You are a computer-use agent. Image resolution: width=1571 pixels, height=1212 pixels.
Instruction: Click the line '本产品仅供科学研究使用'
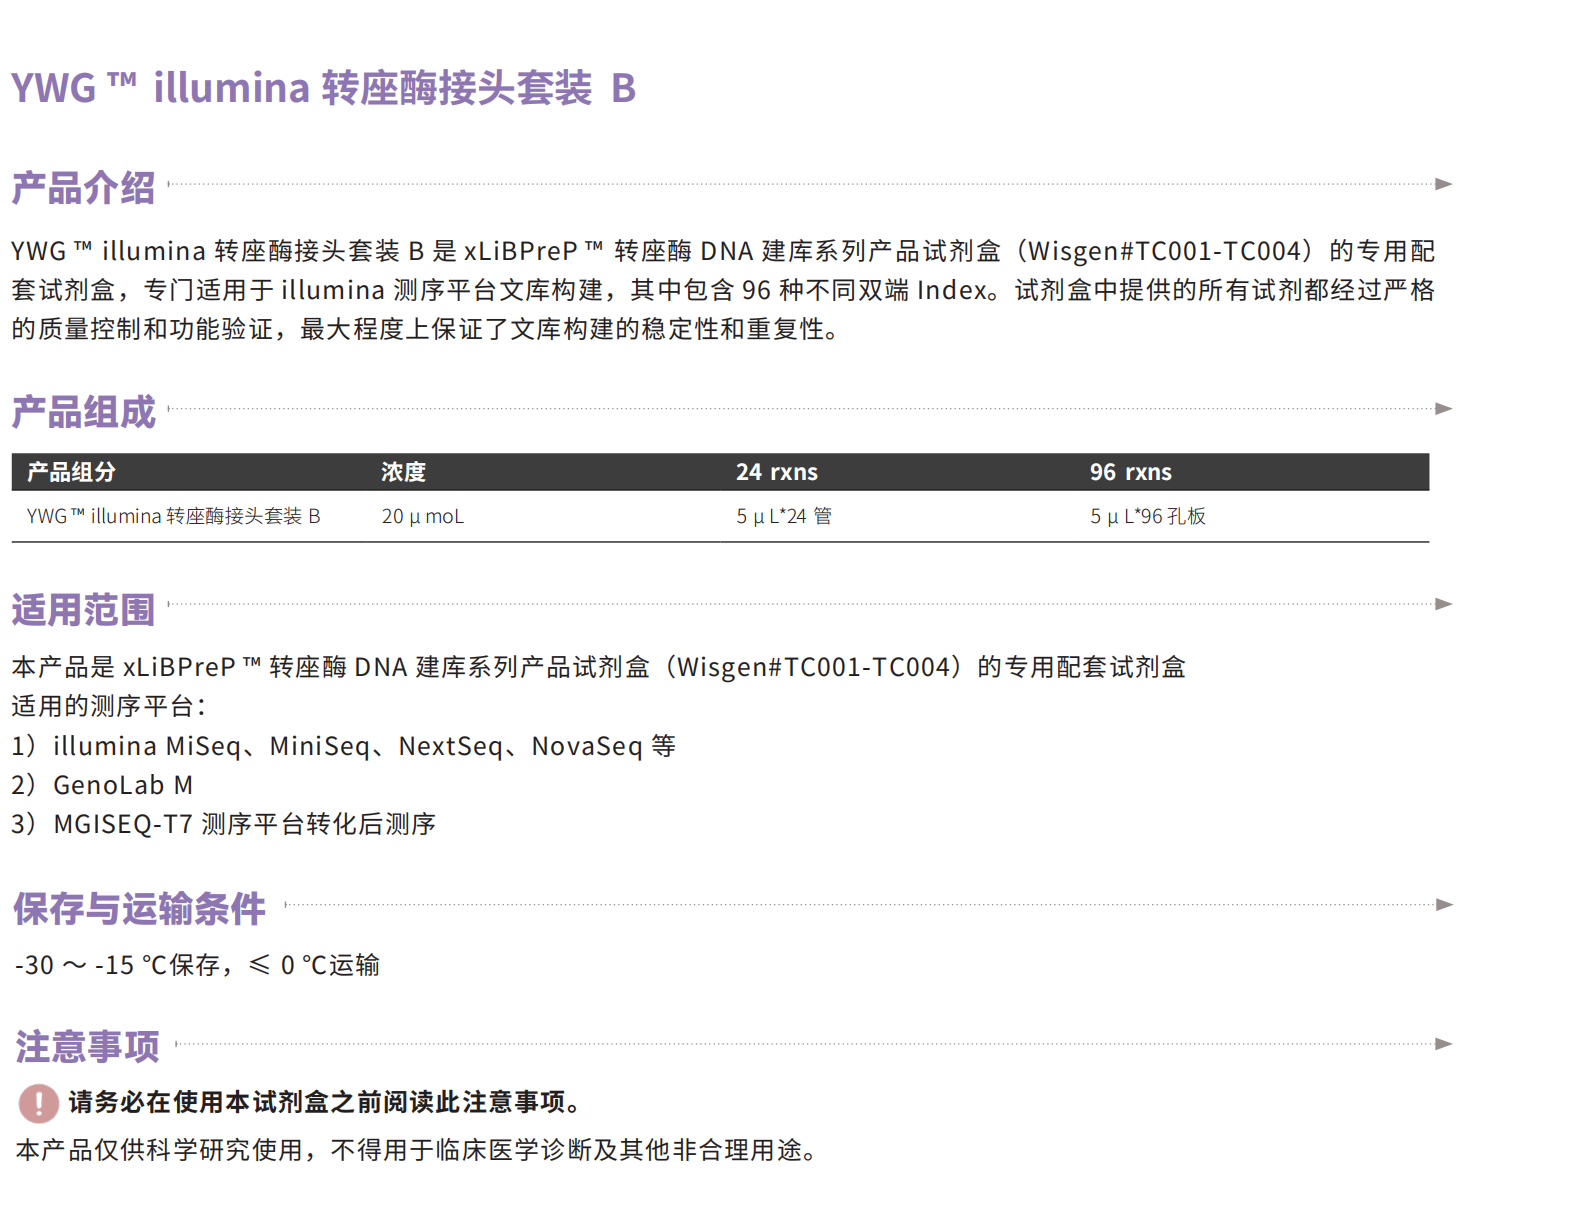coord(416,1150)
